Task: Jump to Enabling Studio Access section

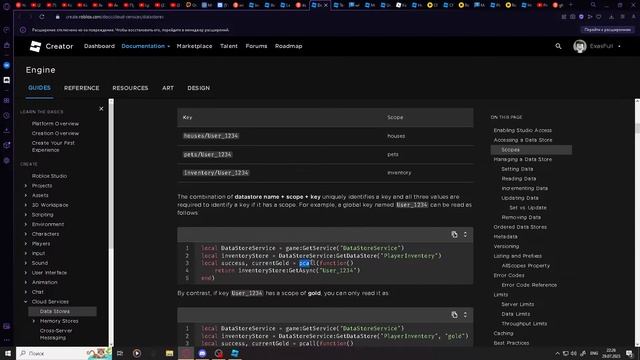Action: tap(522, 130)
